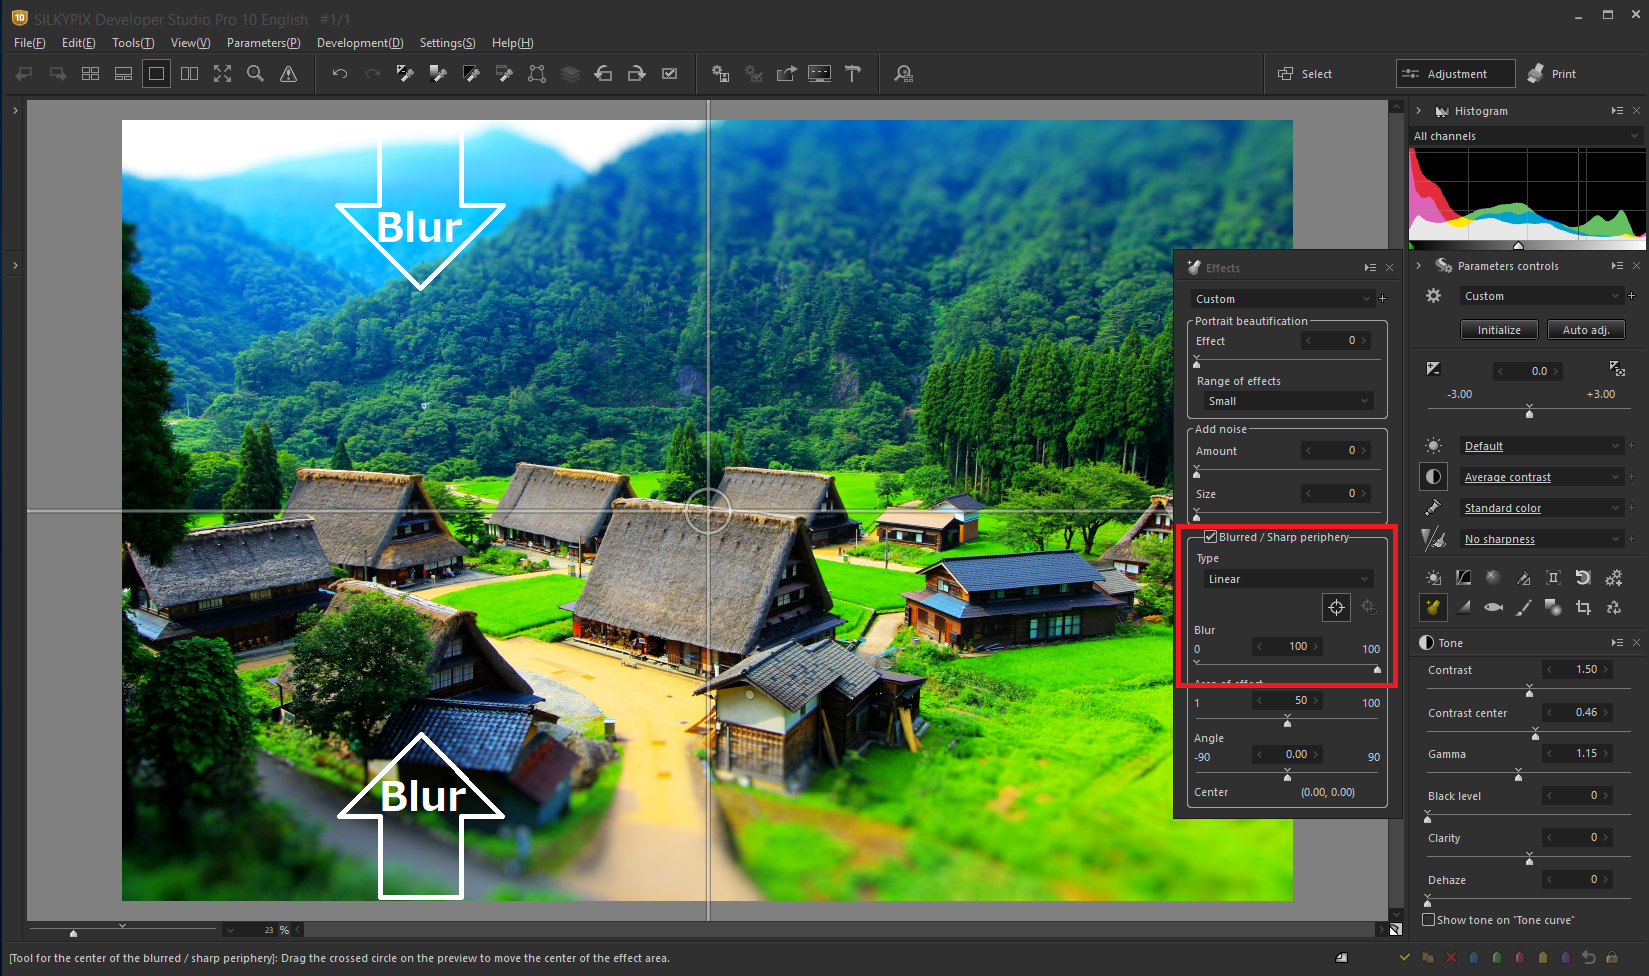Open the brush partial correction icon

[1523, 607]
